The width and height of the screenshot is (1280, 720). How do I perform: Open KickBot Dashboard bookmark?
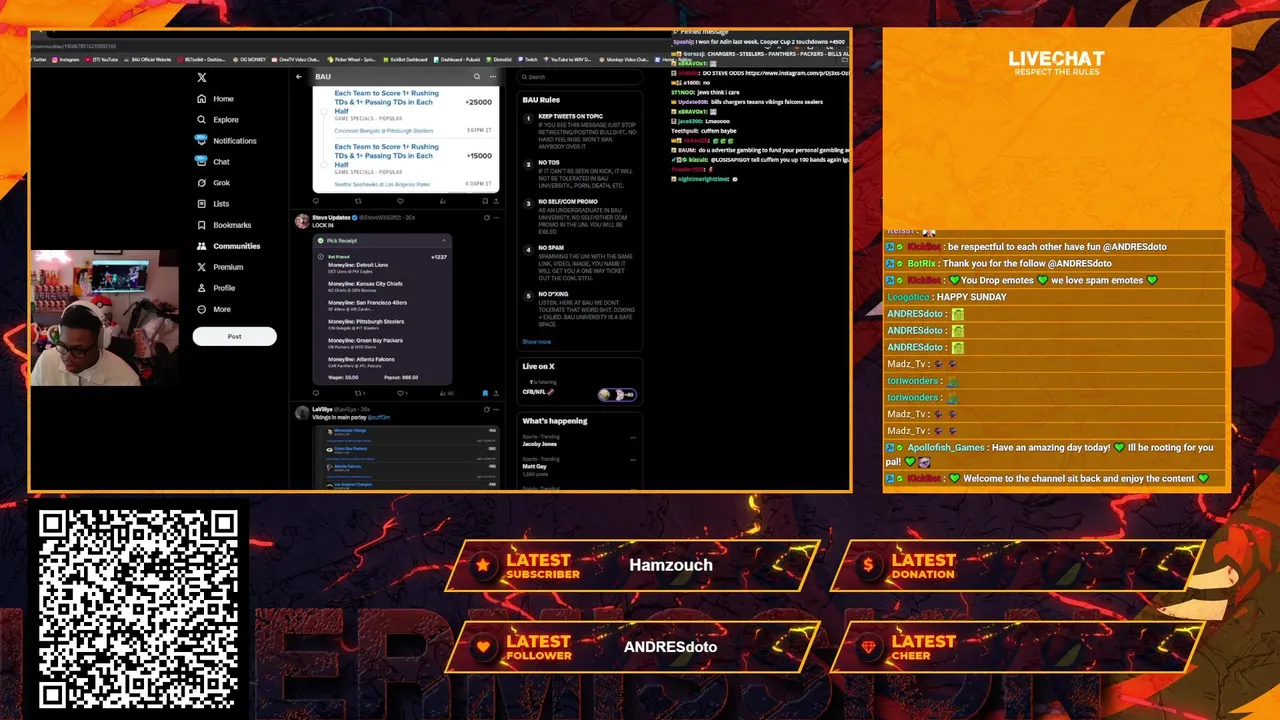[x=405, y=59]
